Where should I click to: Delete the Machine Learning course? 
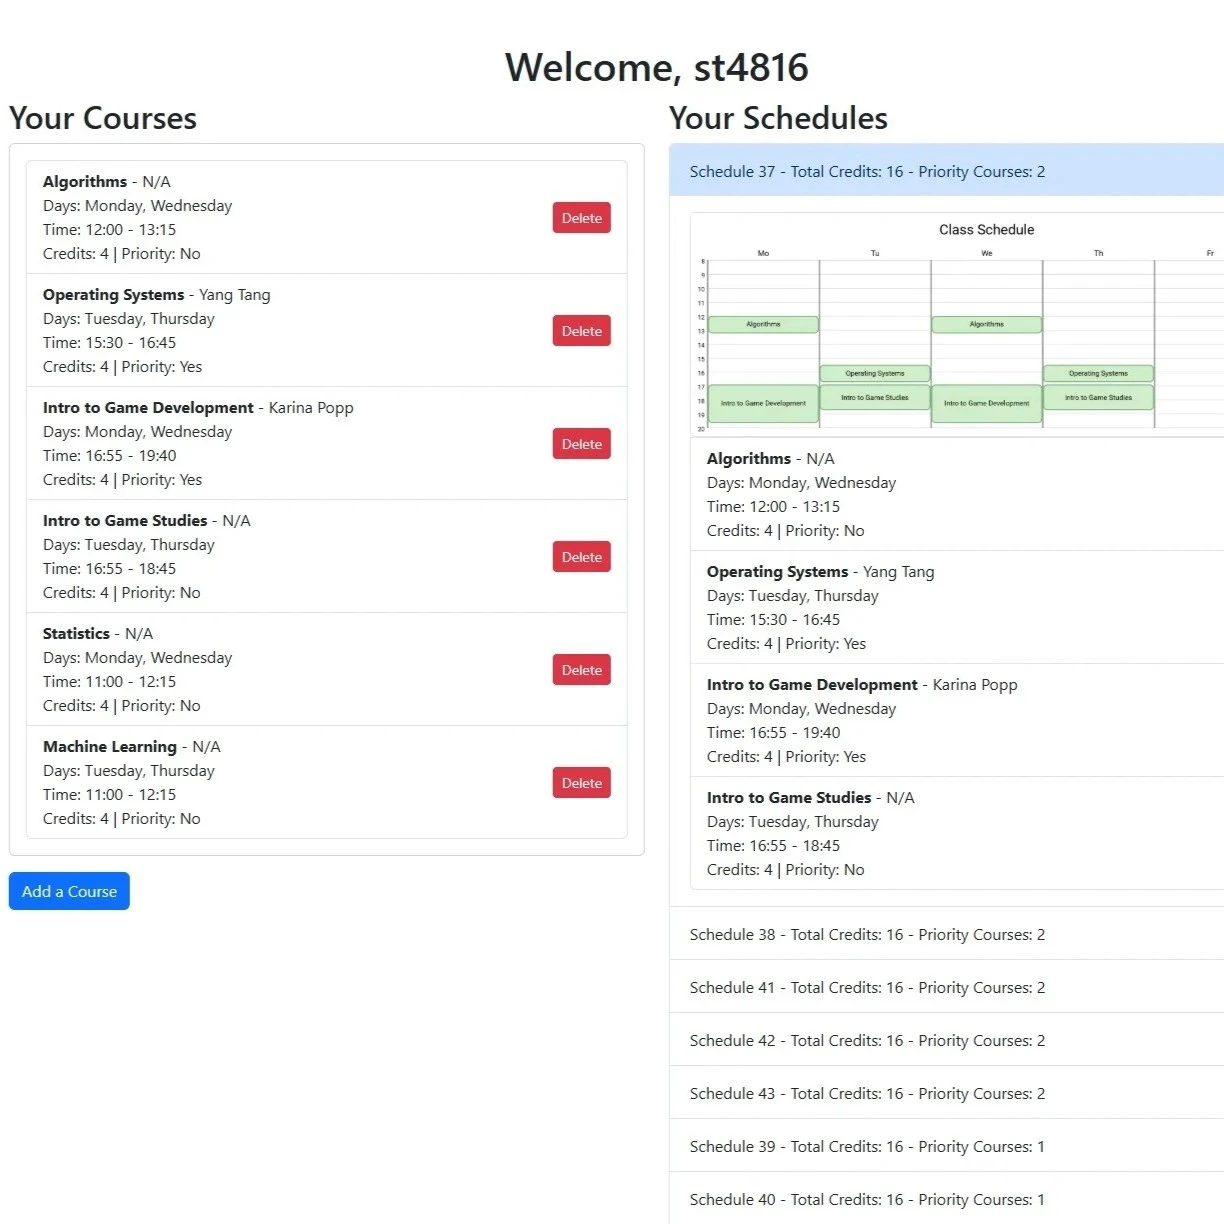click(x=581, y=783)
